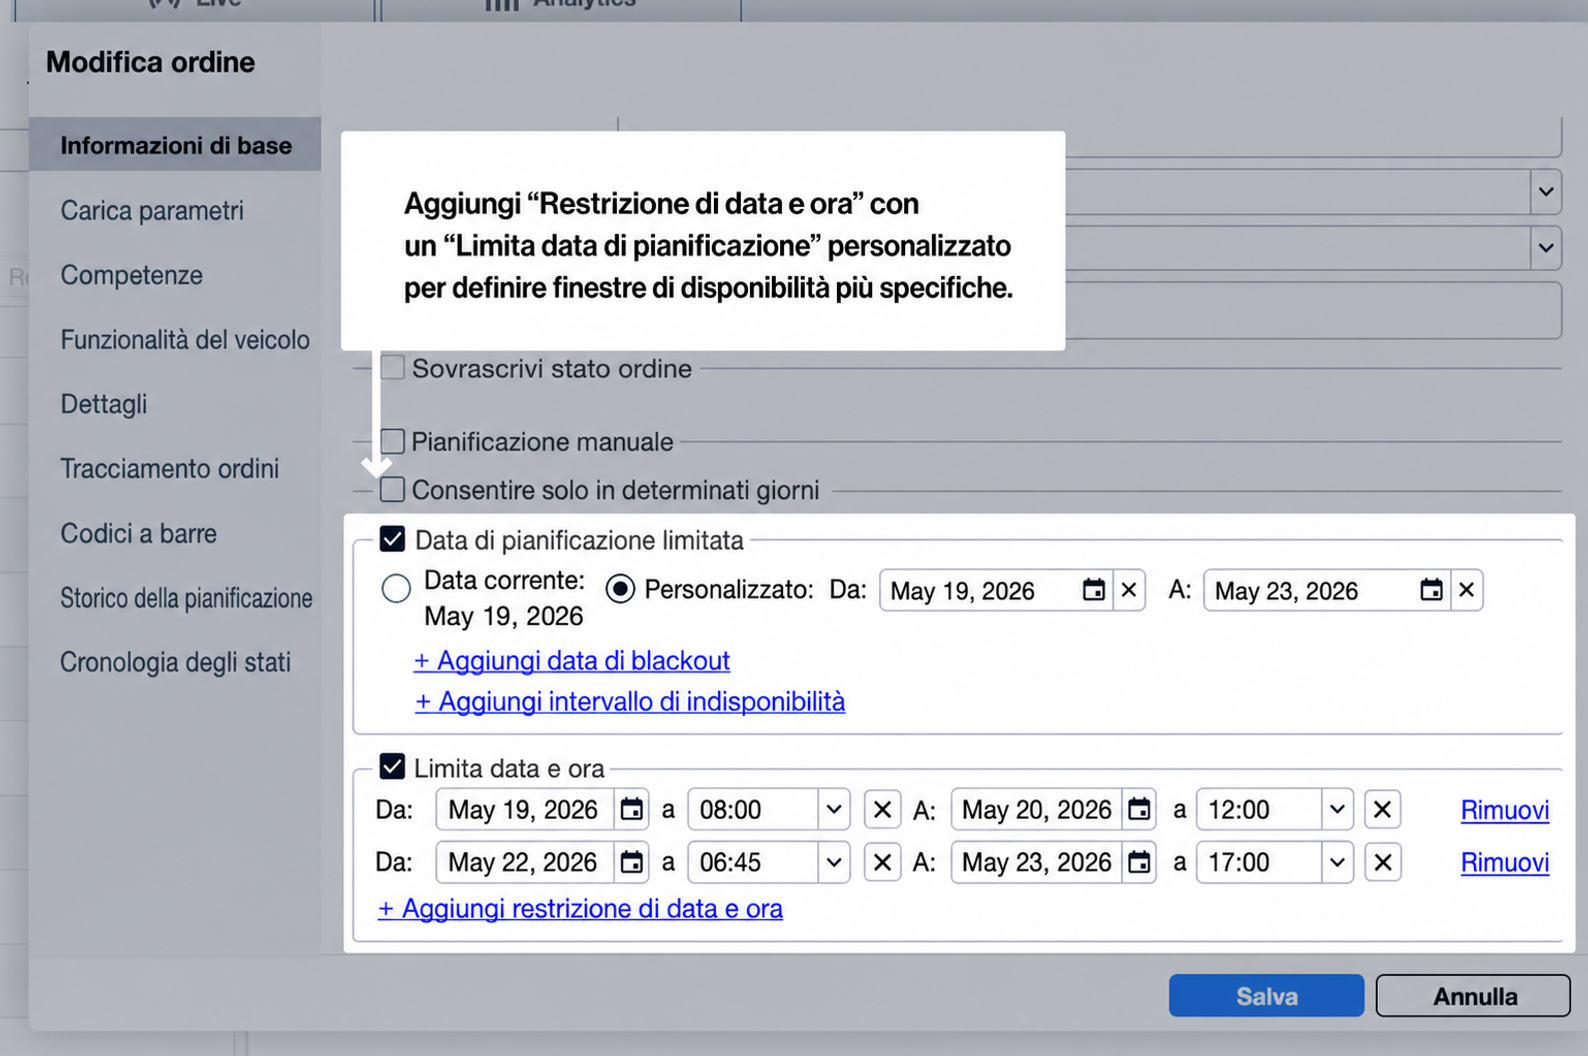The height and width of the screenshot is (1056, 1588).
Task: Remove the May 19 08:00 restriction row
Action: click(1505, 809)
